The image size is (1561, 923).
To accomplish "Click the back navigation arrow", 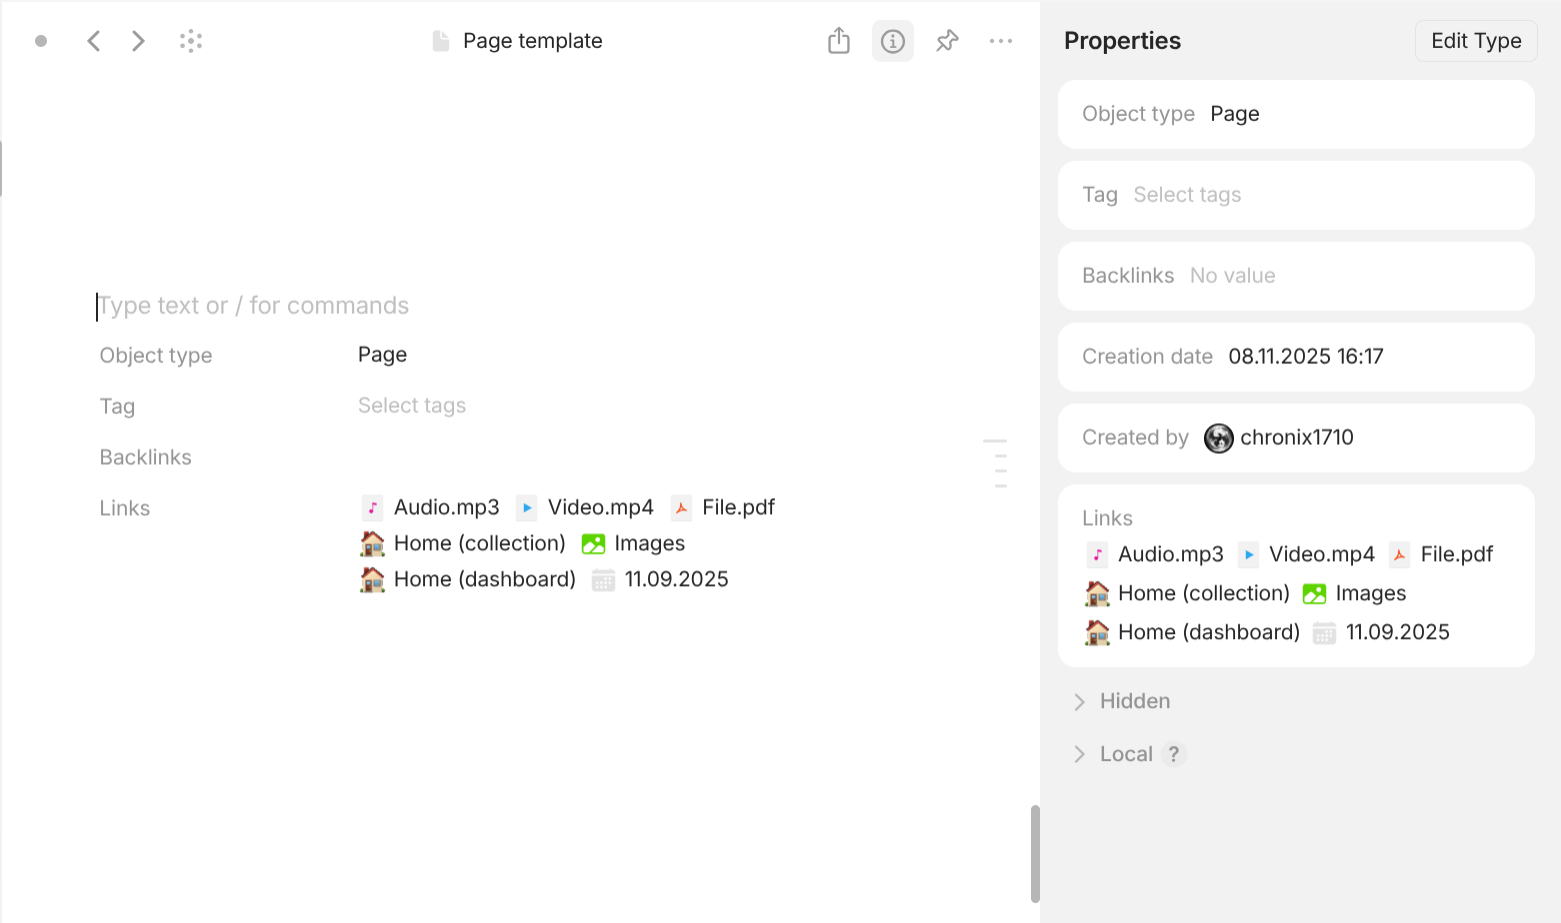I will click(94, 41).
